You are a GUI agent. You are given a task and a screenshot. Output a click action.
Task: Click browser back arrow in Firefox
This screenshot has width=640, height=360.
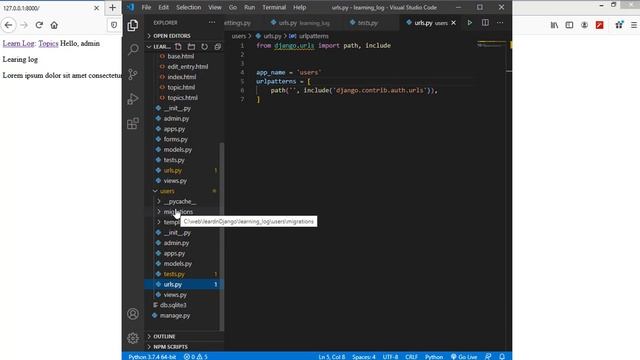pyautogui.click(x=9, y=25)
